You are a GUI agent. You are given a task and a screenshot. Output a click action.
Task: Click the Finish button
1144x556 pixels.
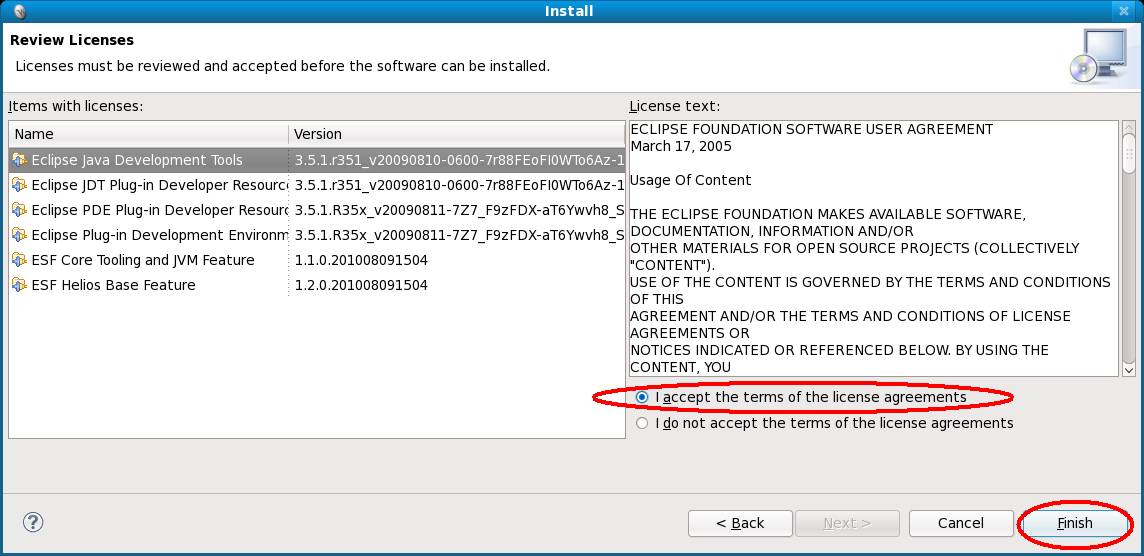[1075, 523]
